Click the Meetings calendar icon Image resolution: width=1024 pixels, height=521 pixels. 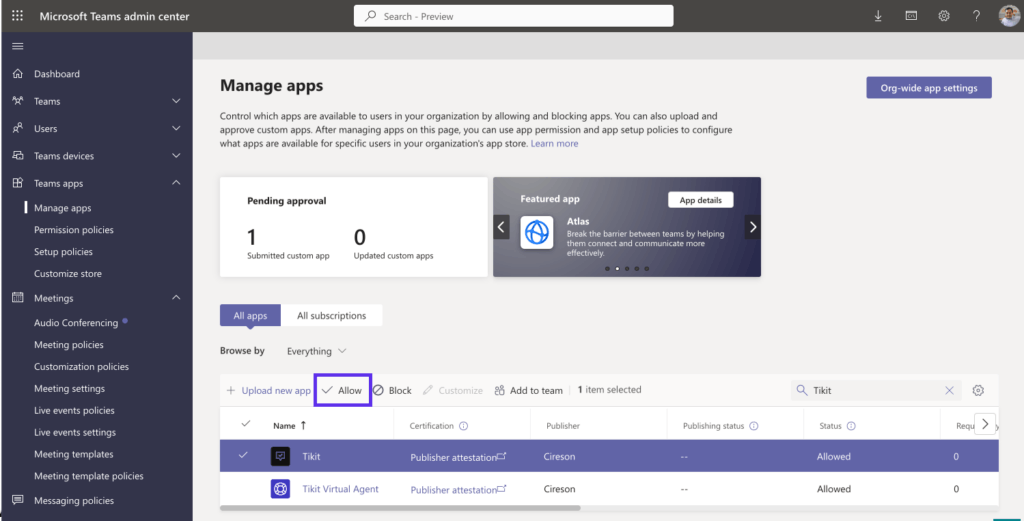[18, 298]
